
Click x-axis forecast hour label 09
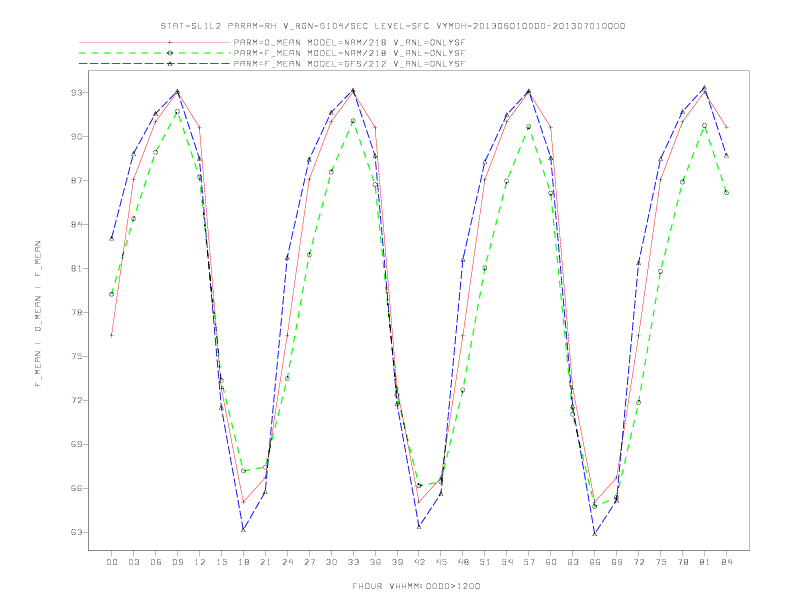click(177, 562)
